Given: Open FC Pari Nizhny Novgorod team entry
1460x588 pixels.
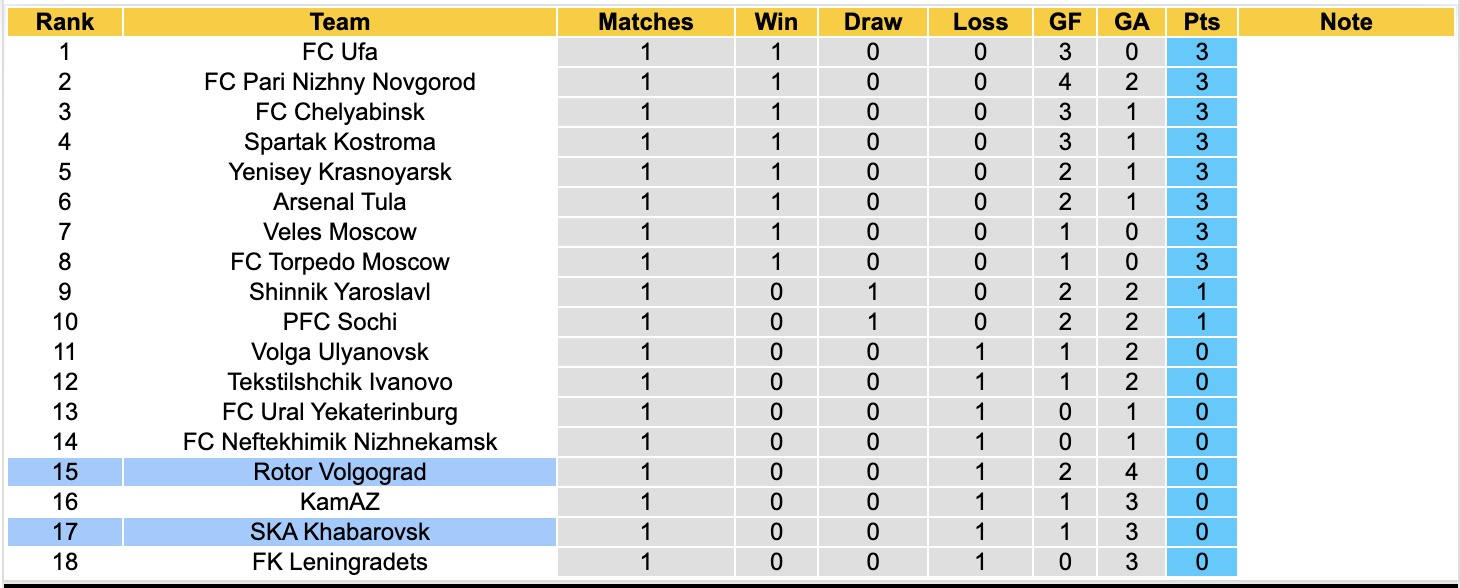Looking at the screenshot, I should click(340, 82).
